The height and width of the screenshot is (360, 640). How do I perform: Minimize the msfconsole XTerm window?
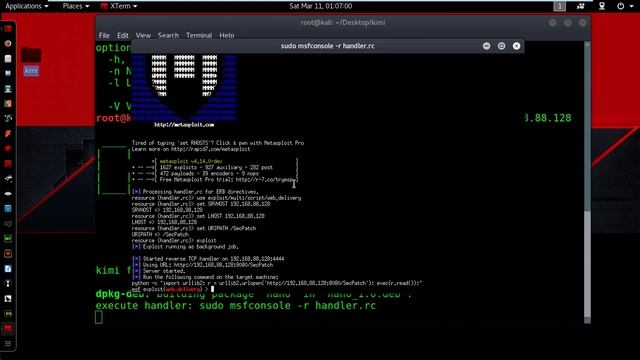tap(486, 46)
